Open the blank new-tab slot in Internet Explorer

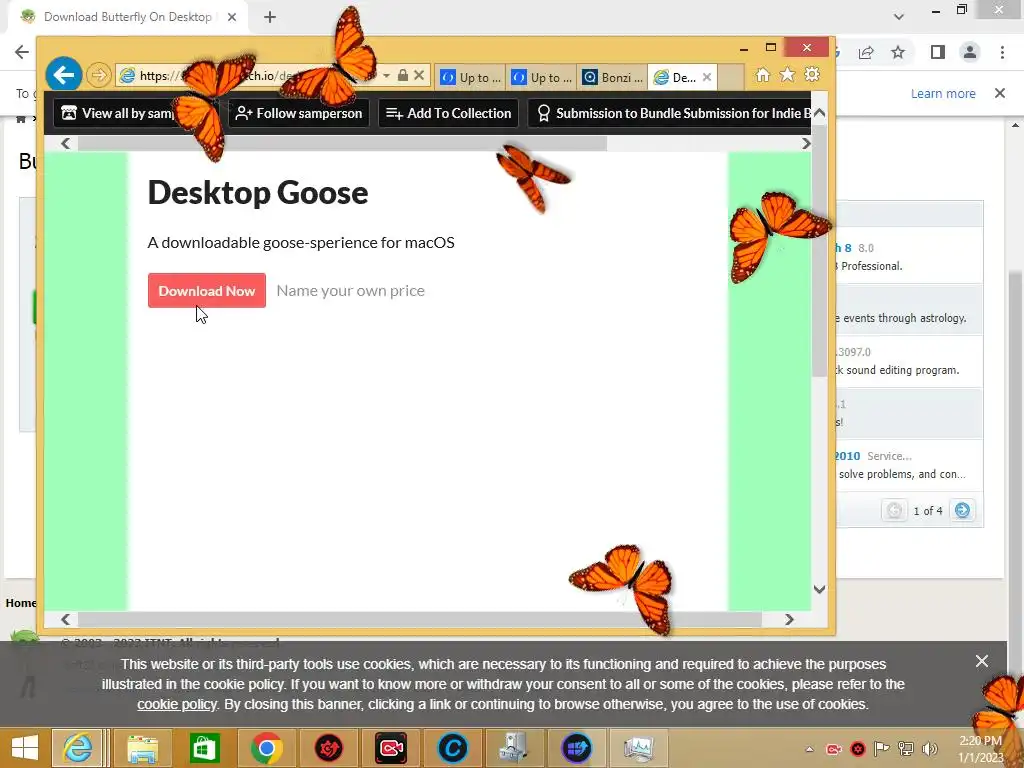tap(731, 77)
